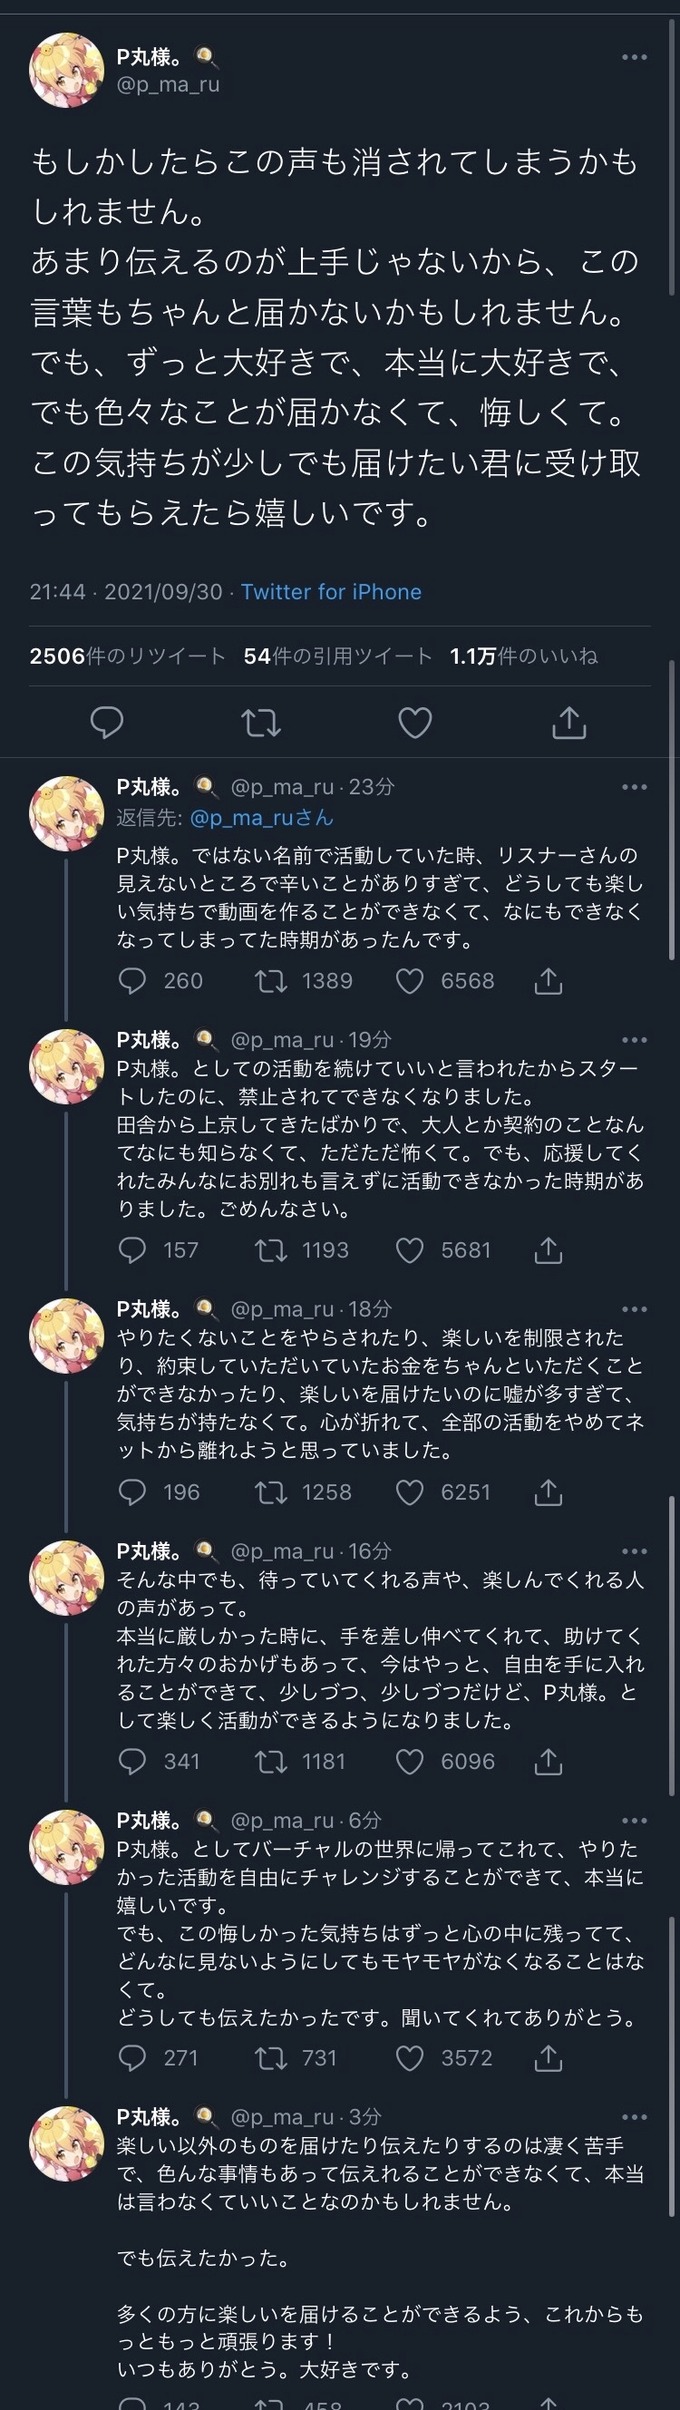This screenshot has height=2410, width=680.
Task: View the 1.1万件のいいね list
Action: point(523,656)
